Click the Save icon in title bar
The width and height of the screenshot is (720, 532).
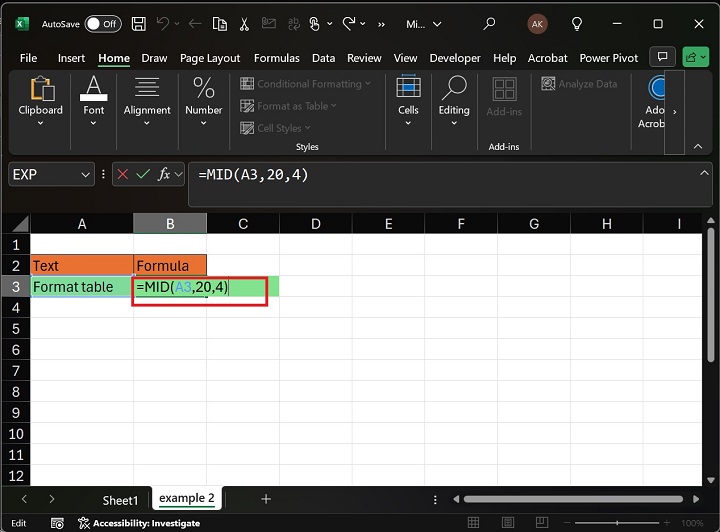[141, 23]
